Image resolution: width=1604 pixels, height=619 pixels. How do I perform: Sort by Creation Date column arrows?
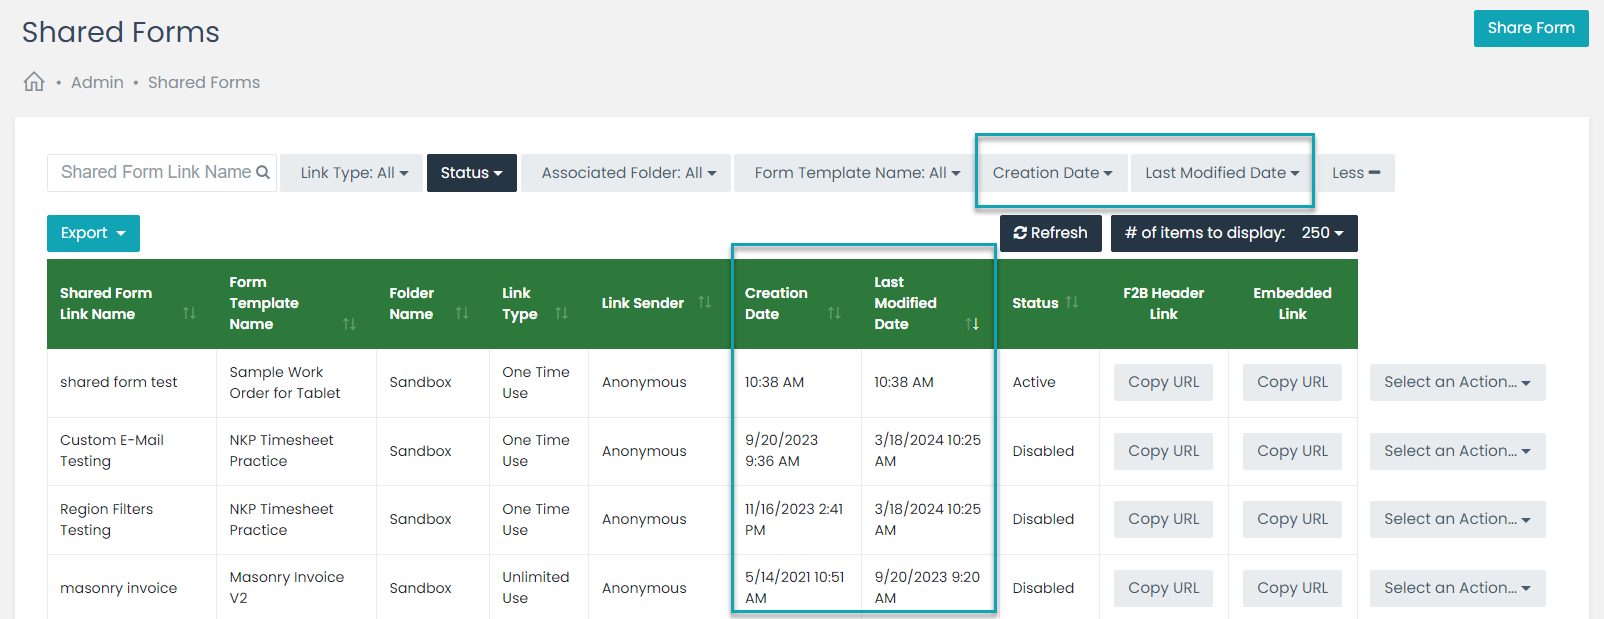point(834,314)
